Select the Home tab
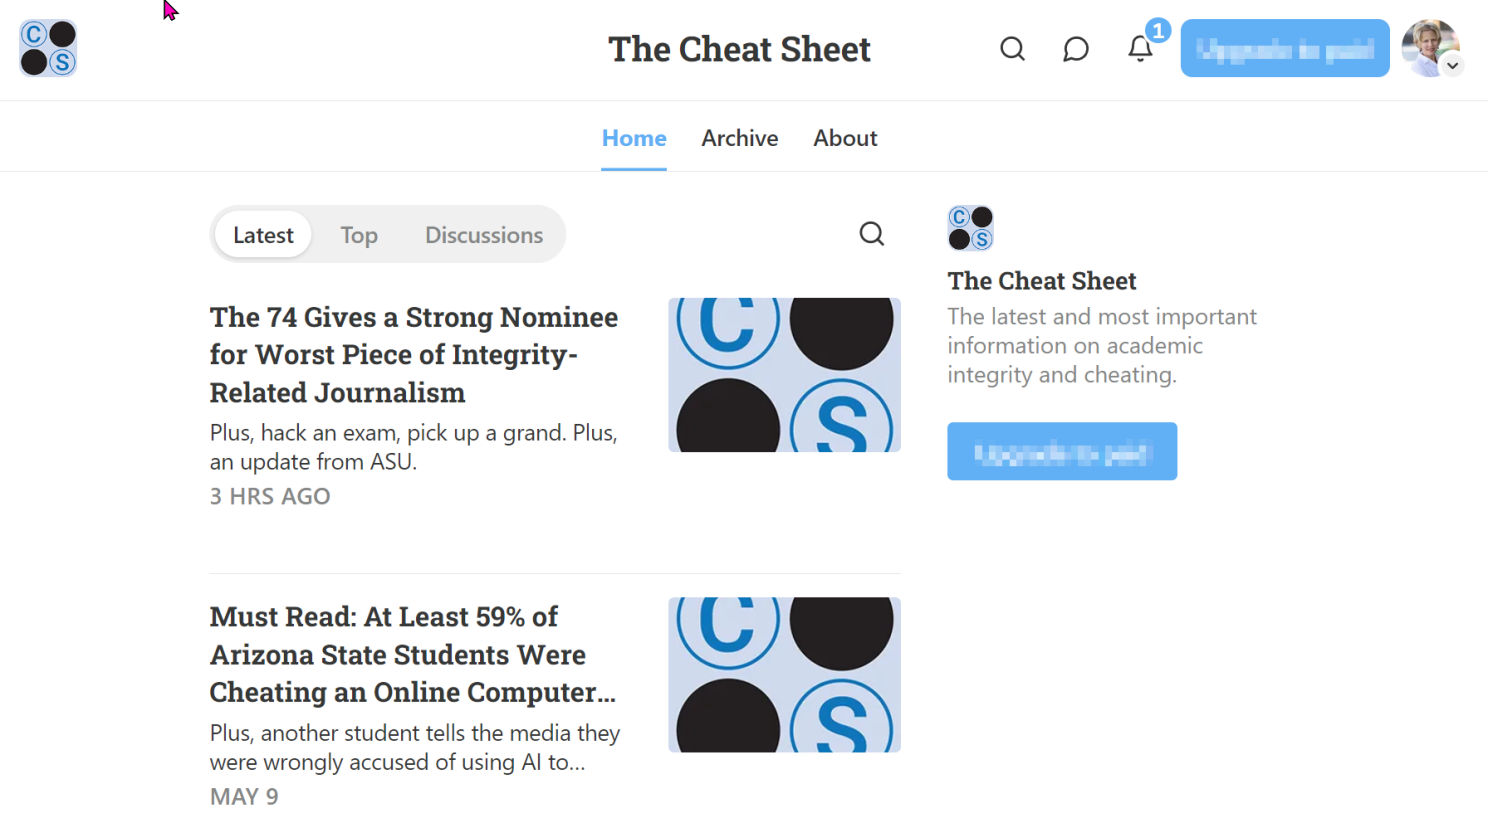 [633, 138]
